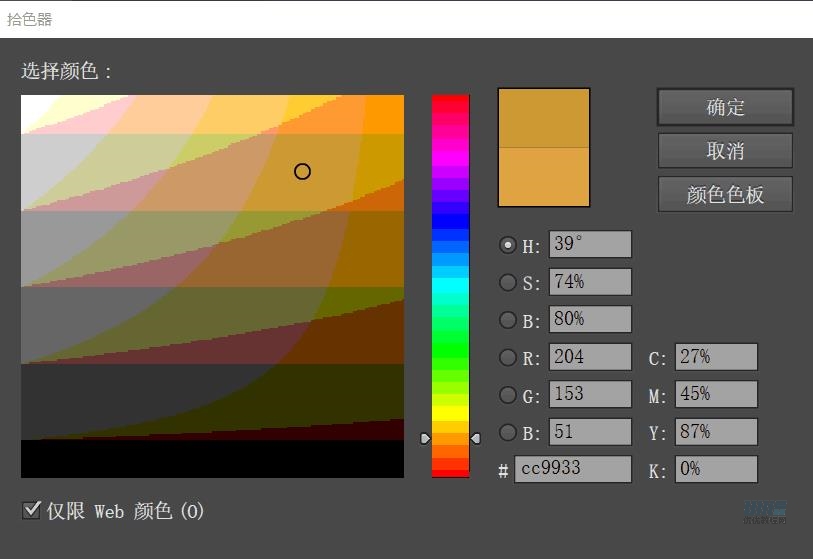
Task: Click the R value field showing 204
Action: [589, 357]
